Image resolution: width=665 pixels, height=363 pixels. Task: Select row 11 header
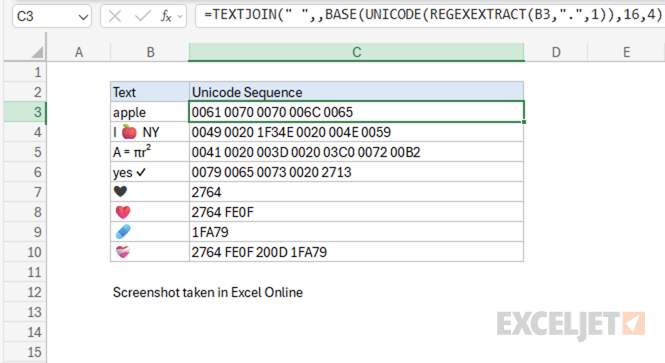coord(25,272)
